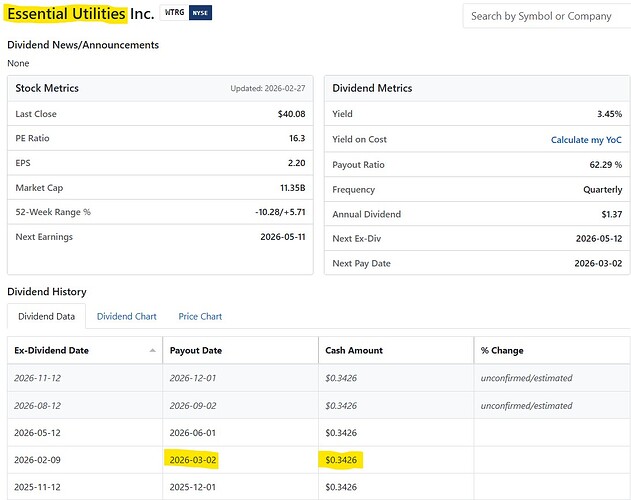Screen dimensions: 631x500
Task: Click the NYSE exchange badge
Action: pos(200,14)
